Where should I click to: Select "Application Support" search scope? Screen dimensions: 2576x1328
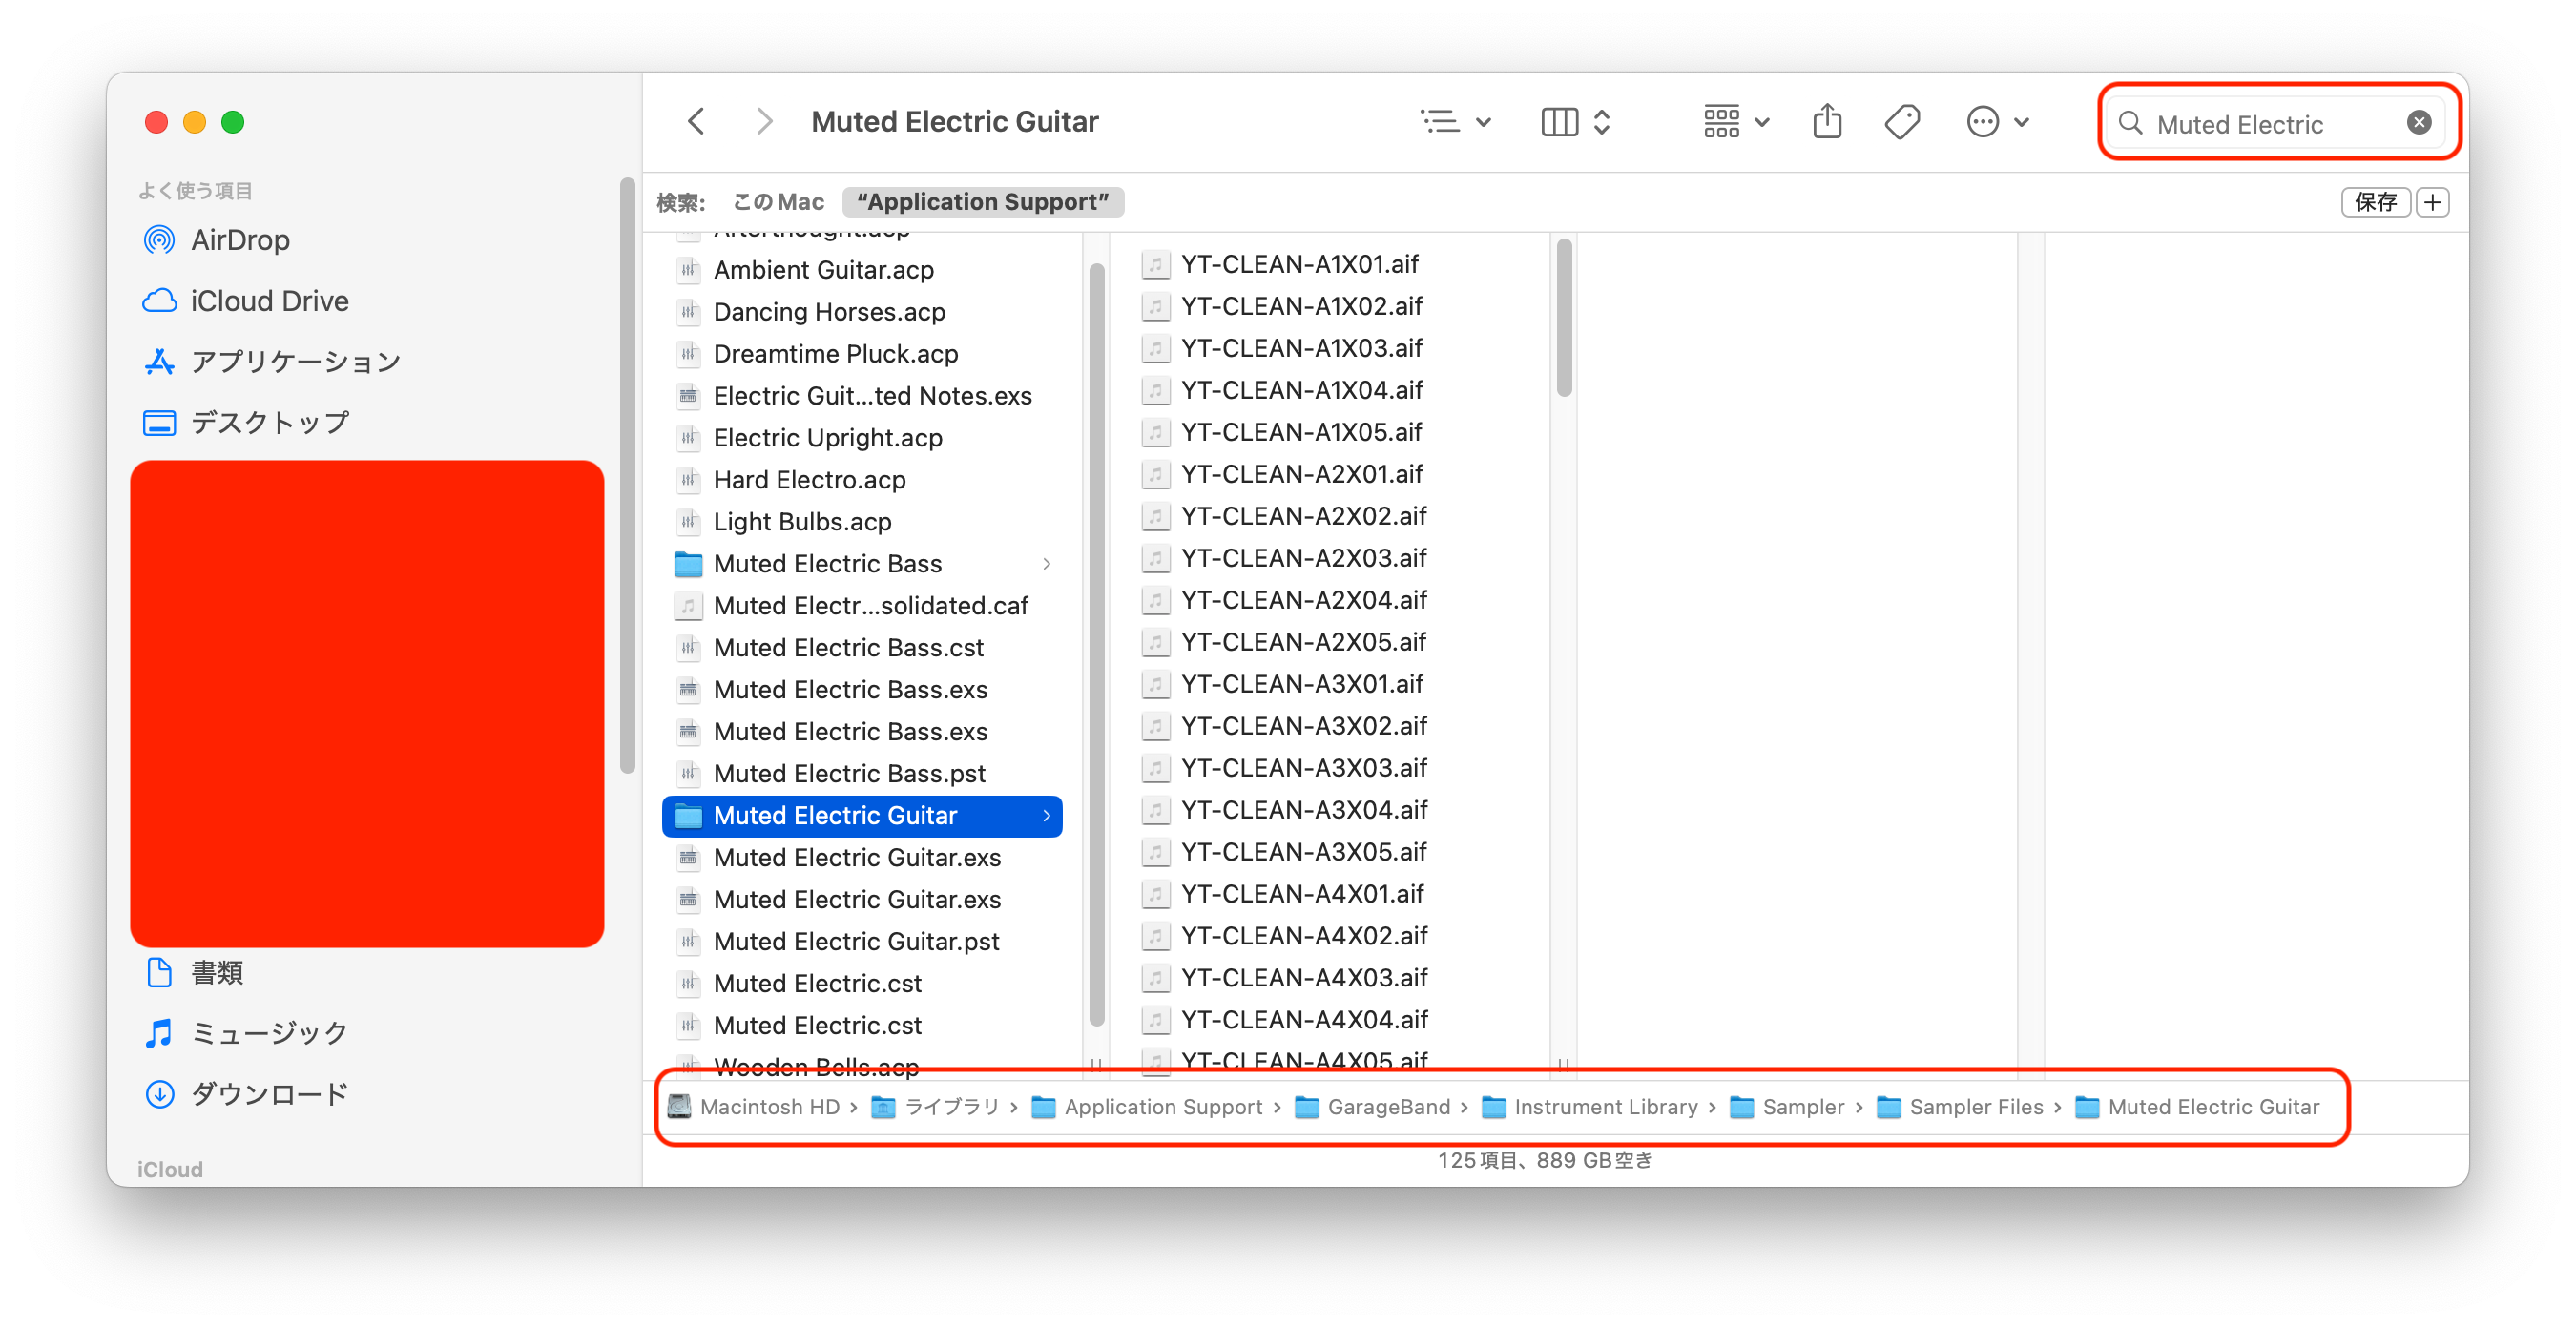[x=982, y=202]
